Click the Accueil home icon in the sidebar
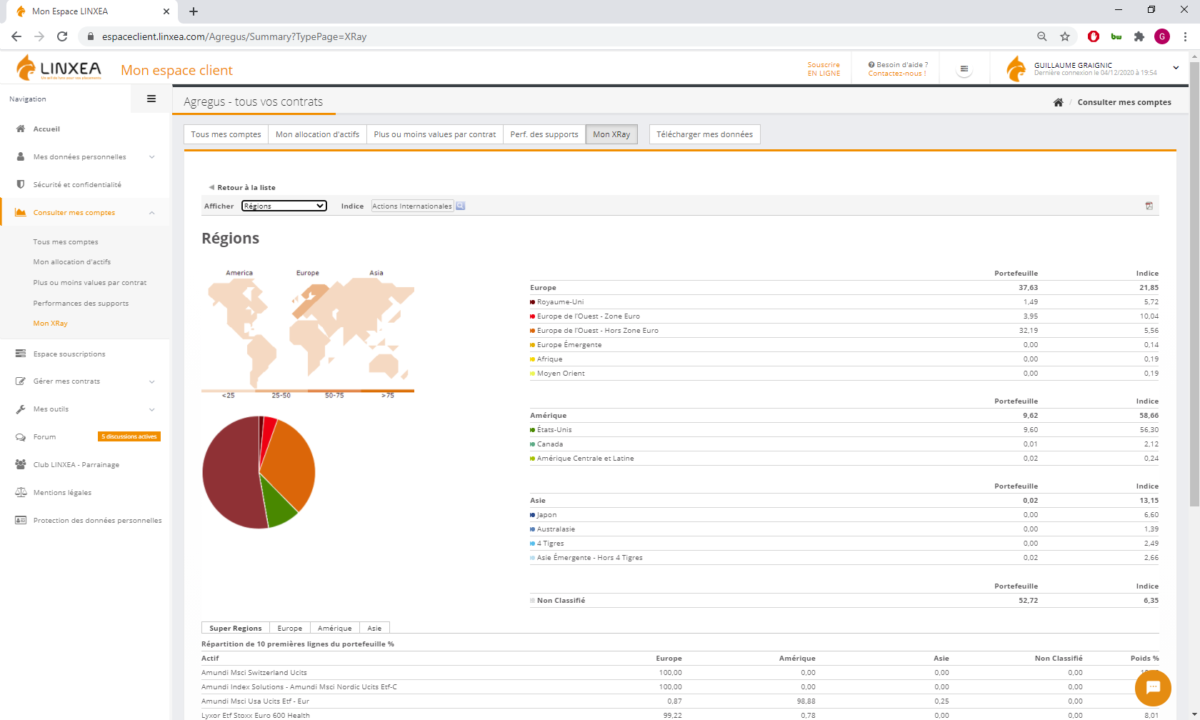This screenshot has height=720, width=1200. coord(21,129)
